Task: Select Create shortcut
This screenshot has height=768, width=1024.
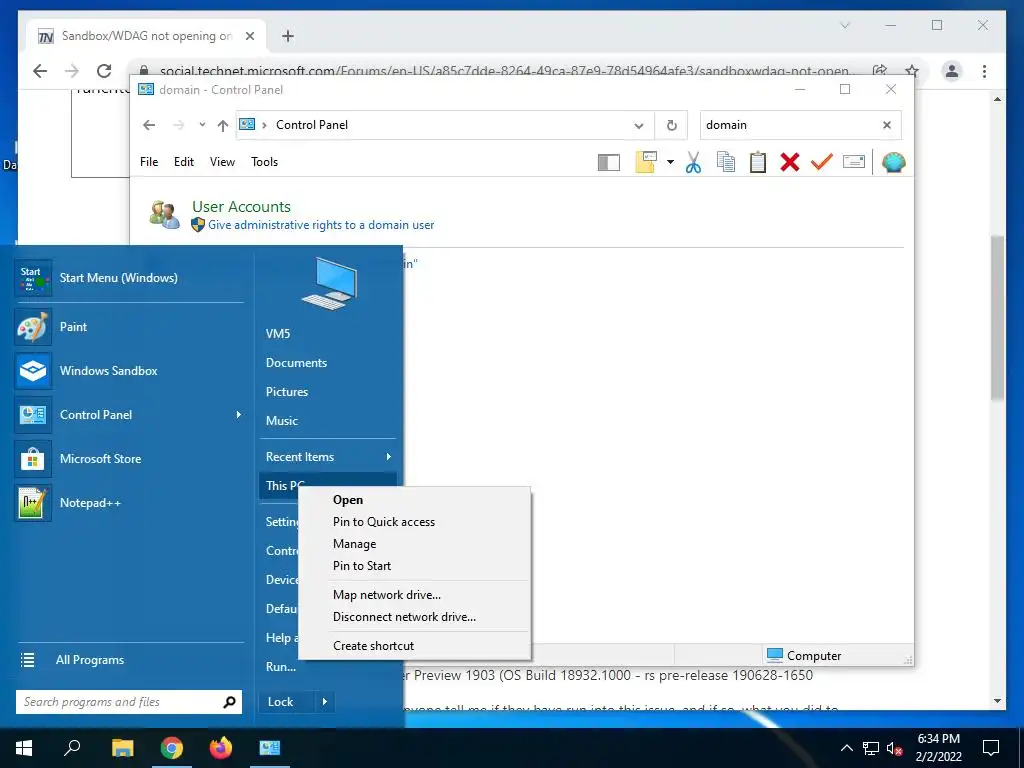Action: 414,646
